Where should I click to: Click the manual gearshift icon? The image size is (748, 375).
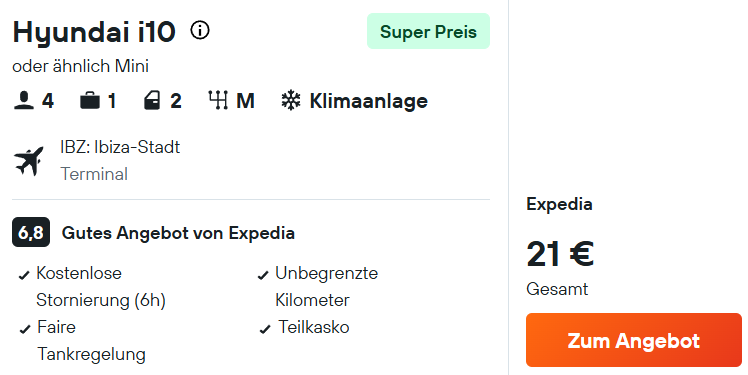(x=218, y=101)
